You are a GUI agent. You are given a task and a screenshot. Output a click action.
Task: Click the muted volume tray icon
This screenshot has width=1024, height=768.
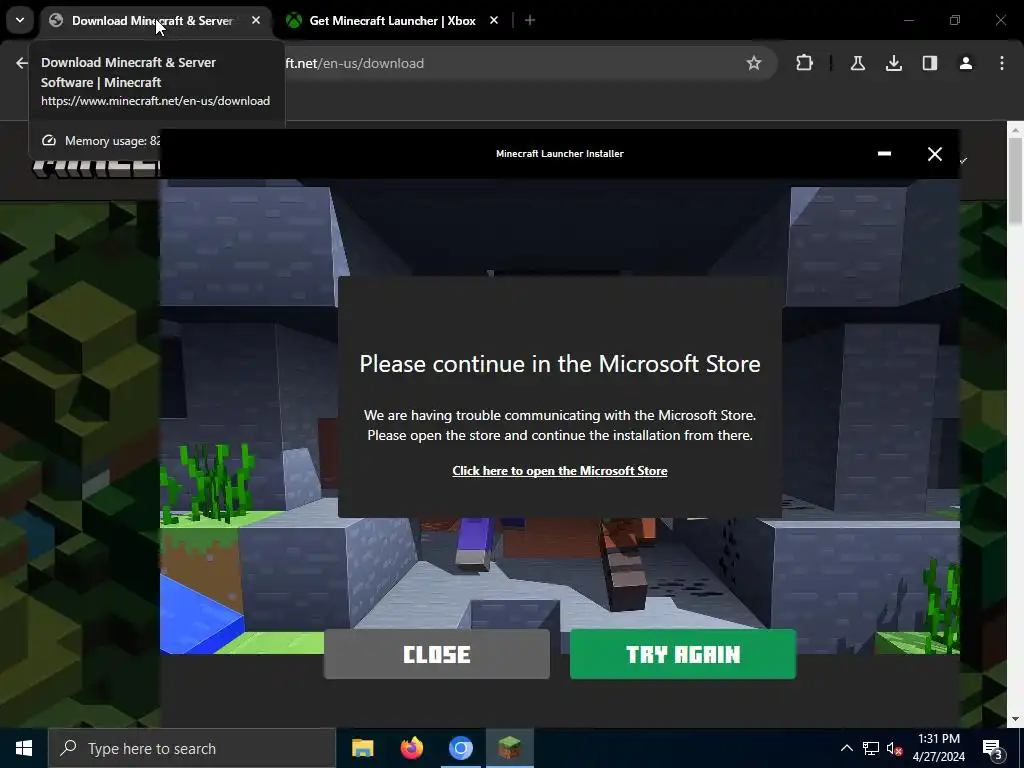pyautogui.click(x=894, y=748)
